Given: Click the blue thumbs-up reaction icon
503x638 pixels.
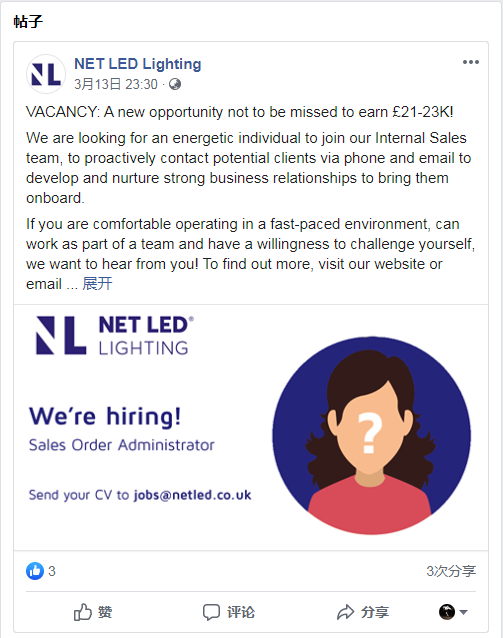Looking at the screenshot, I should tap(35, 571).
